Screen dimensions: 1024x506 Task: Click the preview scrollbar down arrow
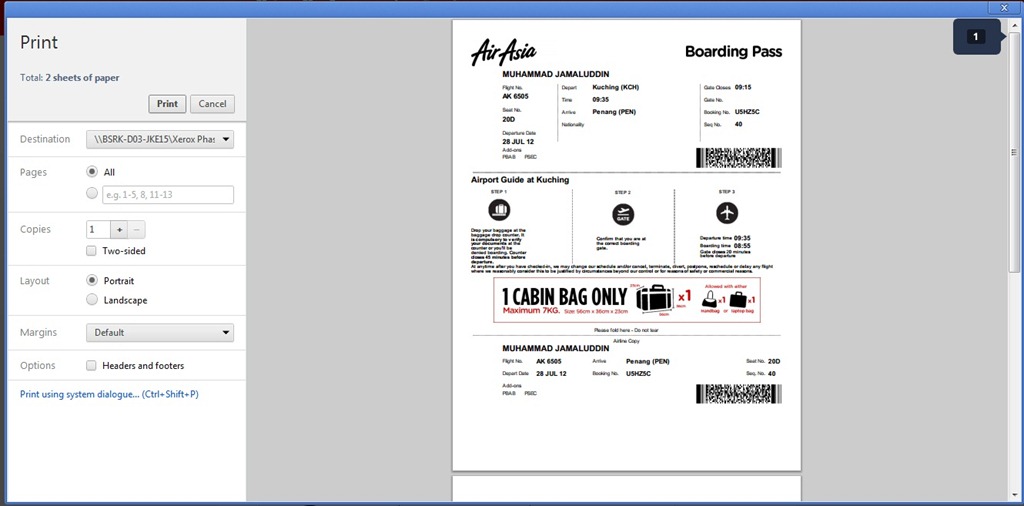[x=1014, y=496]
